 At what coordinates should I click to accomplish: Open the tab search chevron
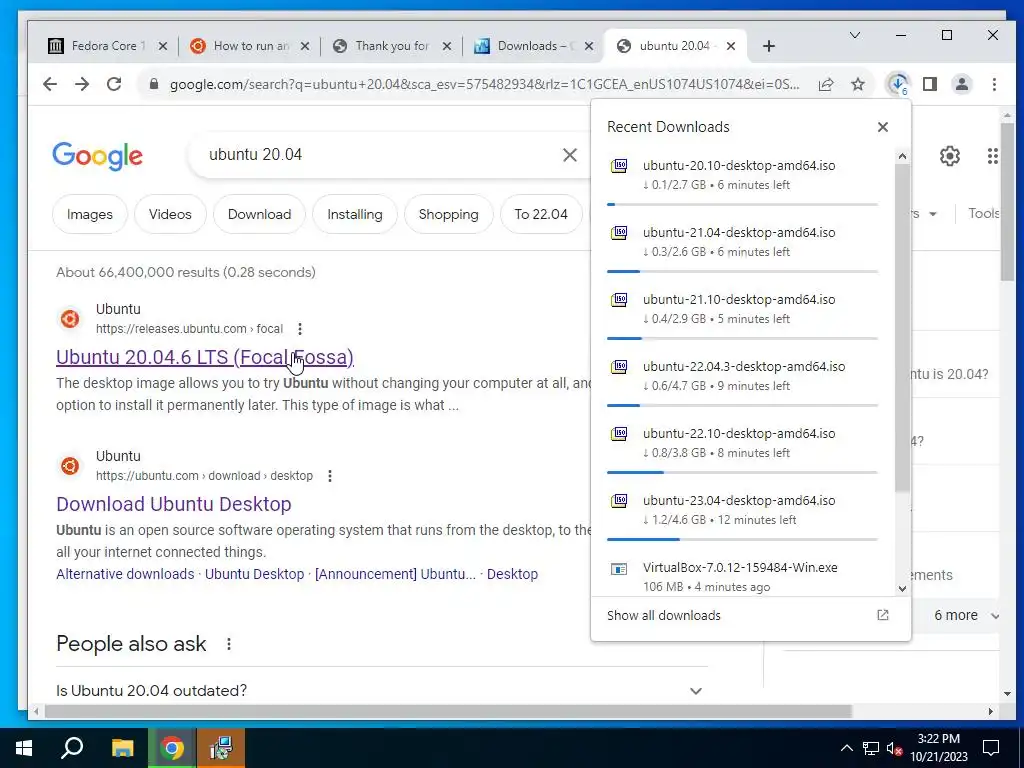click(854, 35)
